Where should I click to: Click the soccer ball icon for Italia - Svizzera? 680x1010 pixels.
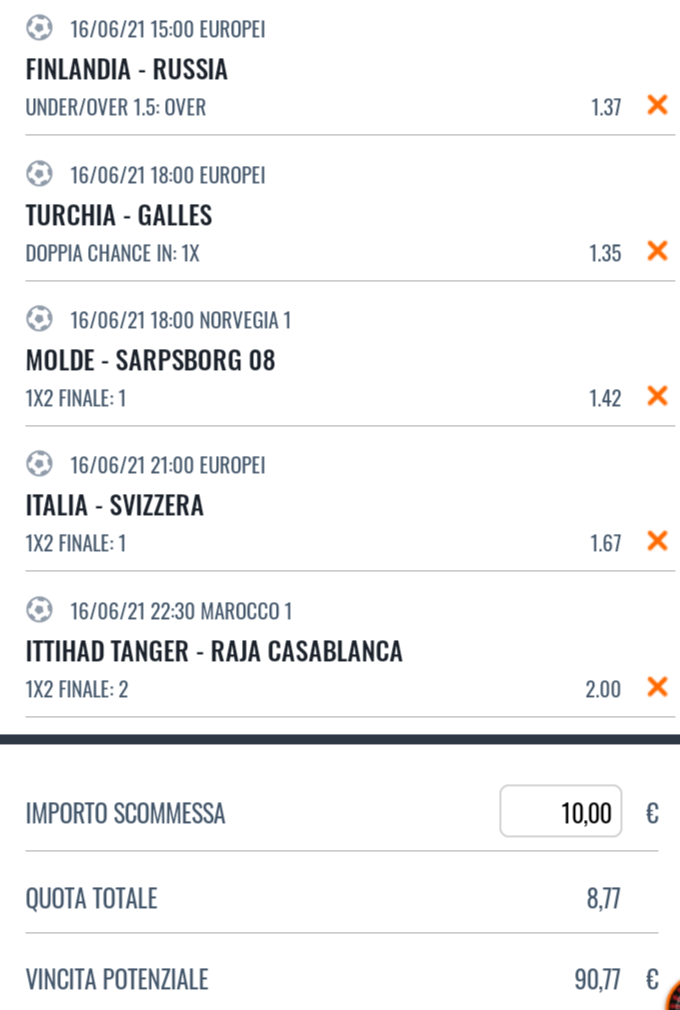[39, 464]
